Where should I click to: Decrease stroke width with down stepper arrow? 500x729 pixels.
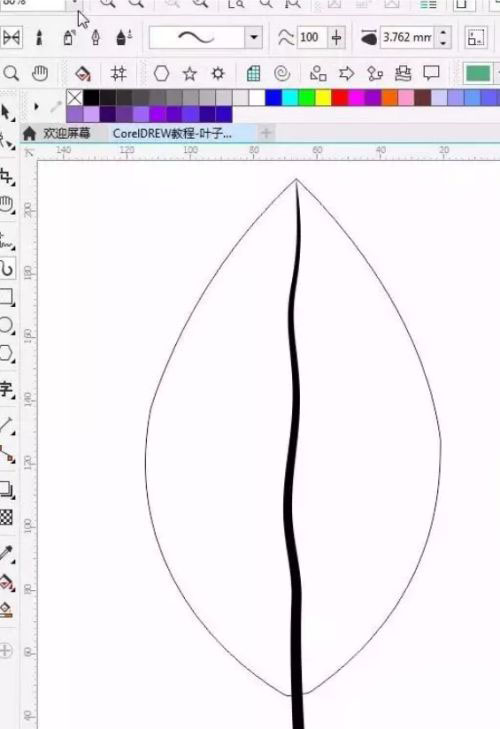coord(443,43)
